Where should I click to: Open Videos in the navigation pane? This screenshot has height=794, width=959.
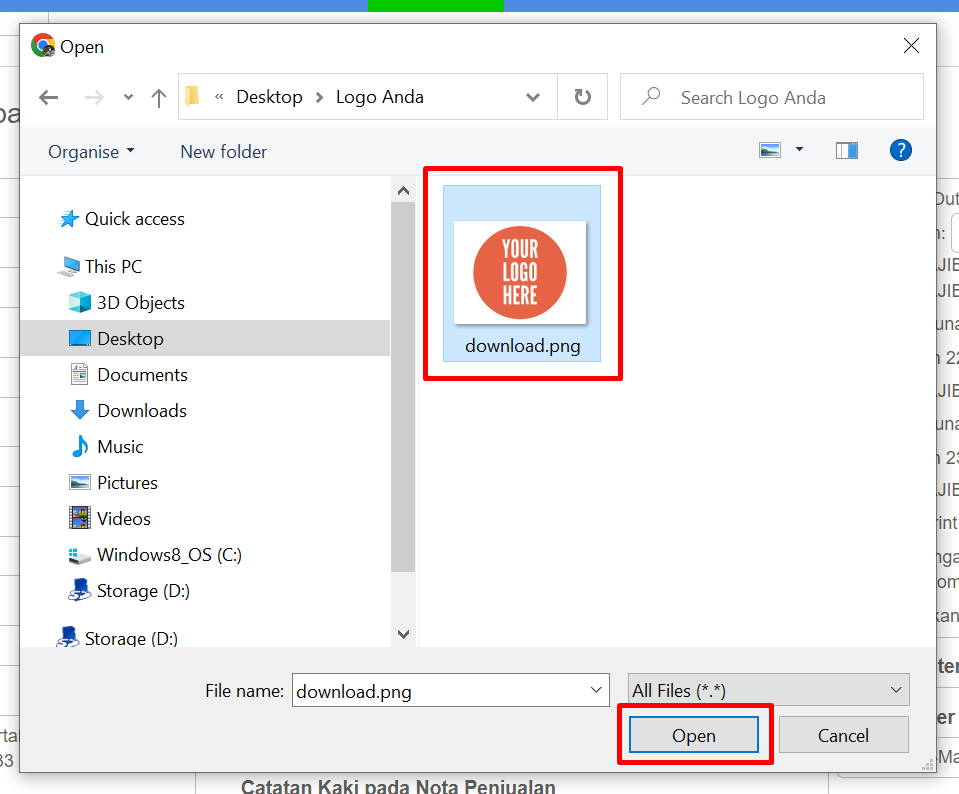click(124, 519)
